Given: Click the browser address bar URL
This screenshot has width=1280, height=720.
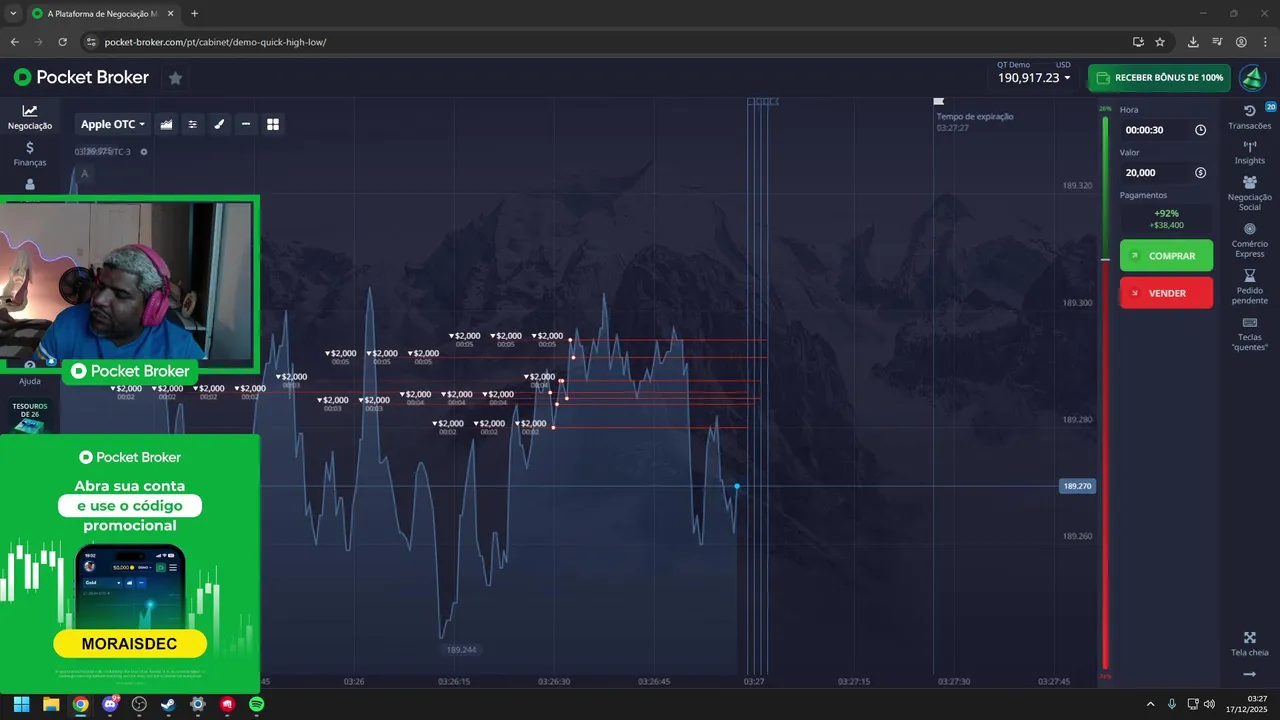Looking at the screenshot, I should tap(215, 42).
